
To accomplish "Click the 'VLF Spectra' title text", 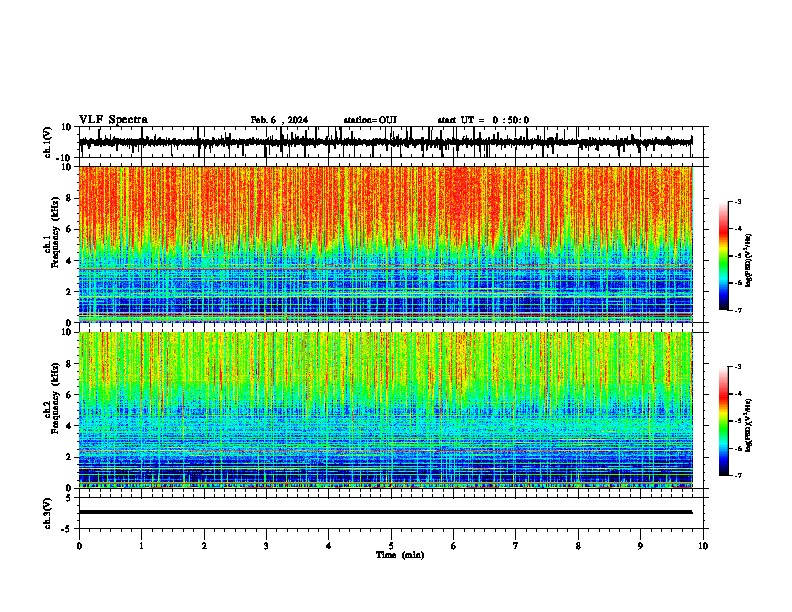I will coord(113,120).
